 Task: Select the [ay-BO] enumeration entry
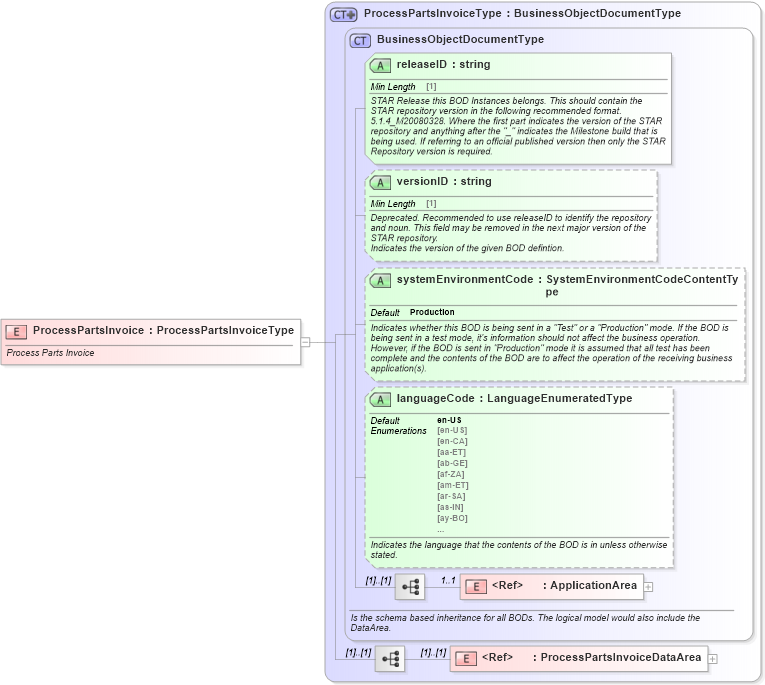pyautogui.click(x=452, y=518)
